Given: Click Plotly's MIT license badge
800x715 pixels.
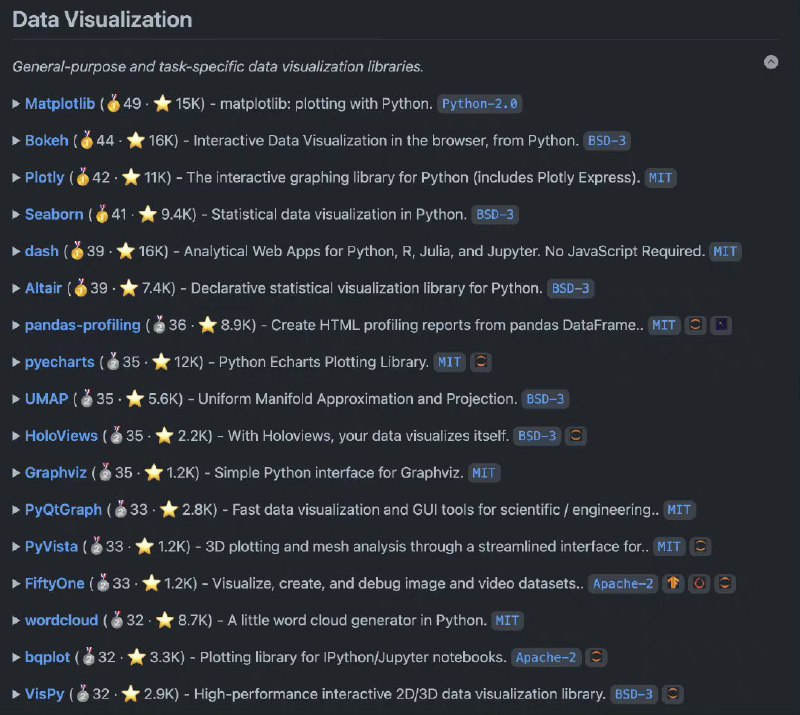Looking at the screenshot, I should point(660,178).
